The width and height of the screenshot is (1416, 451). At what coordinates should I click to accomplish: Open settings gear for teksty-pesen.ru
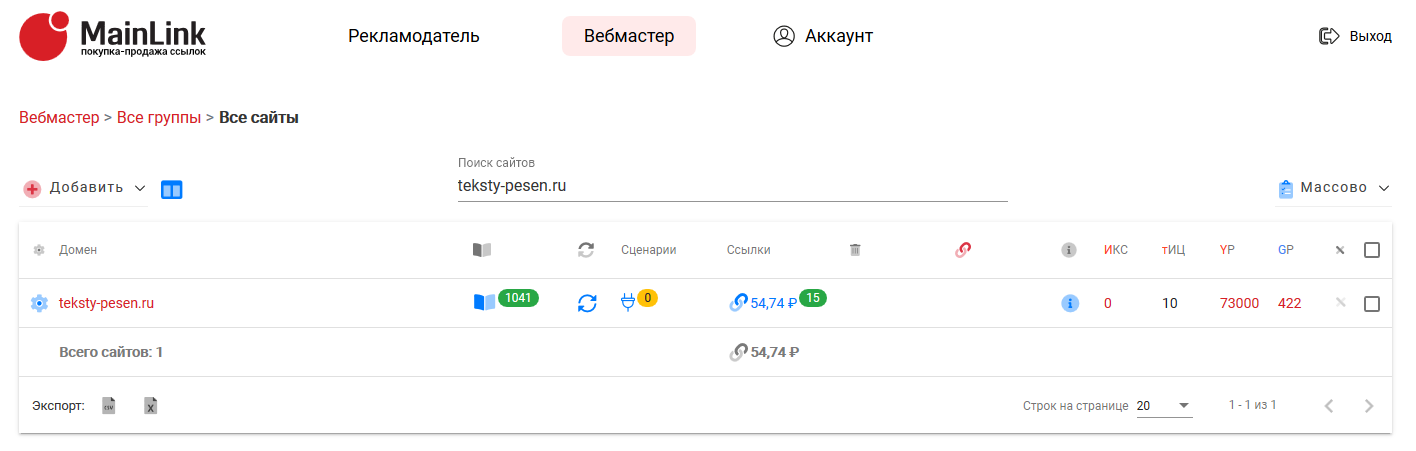(39, 303)
